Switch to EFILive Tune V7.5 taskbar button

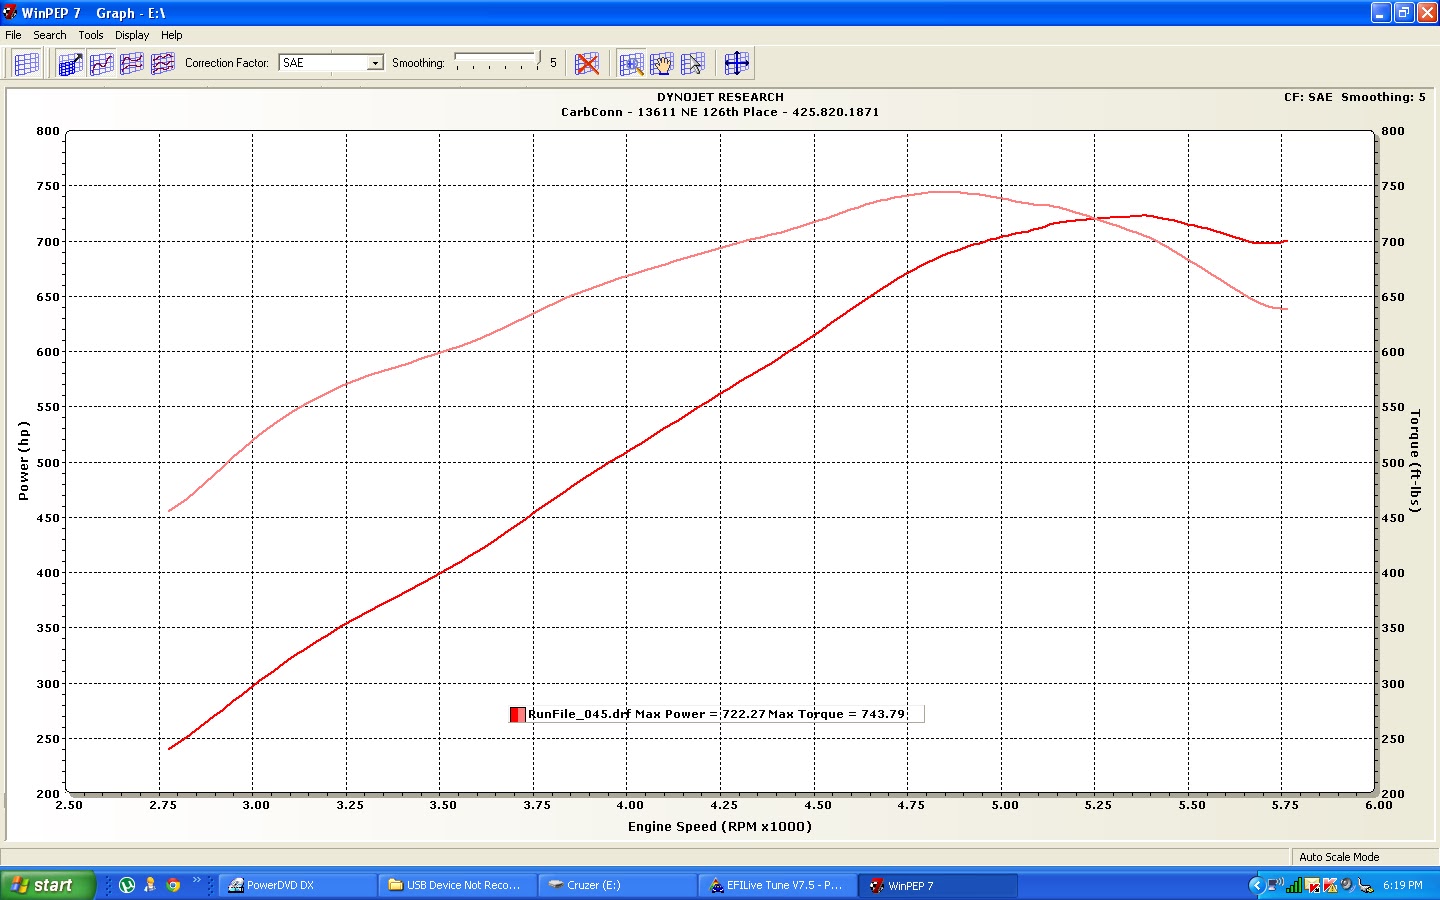(776, 885)
